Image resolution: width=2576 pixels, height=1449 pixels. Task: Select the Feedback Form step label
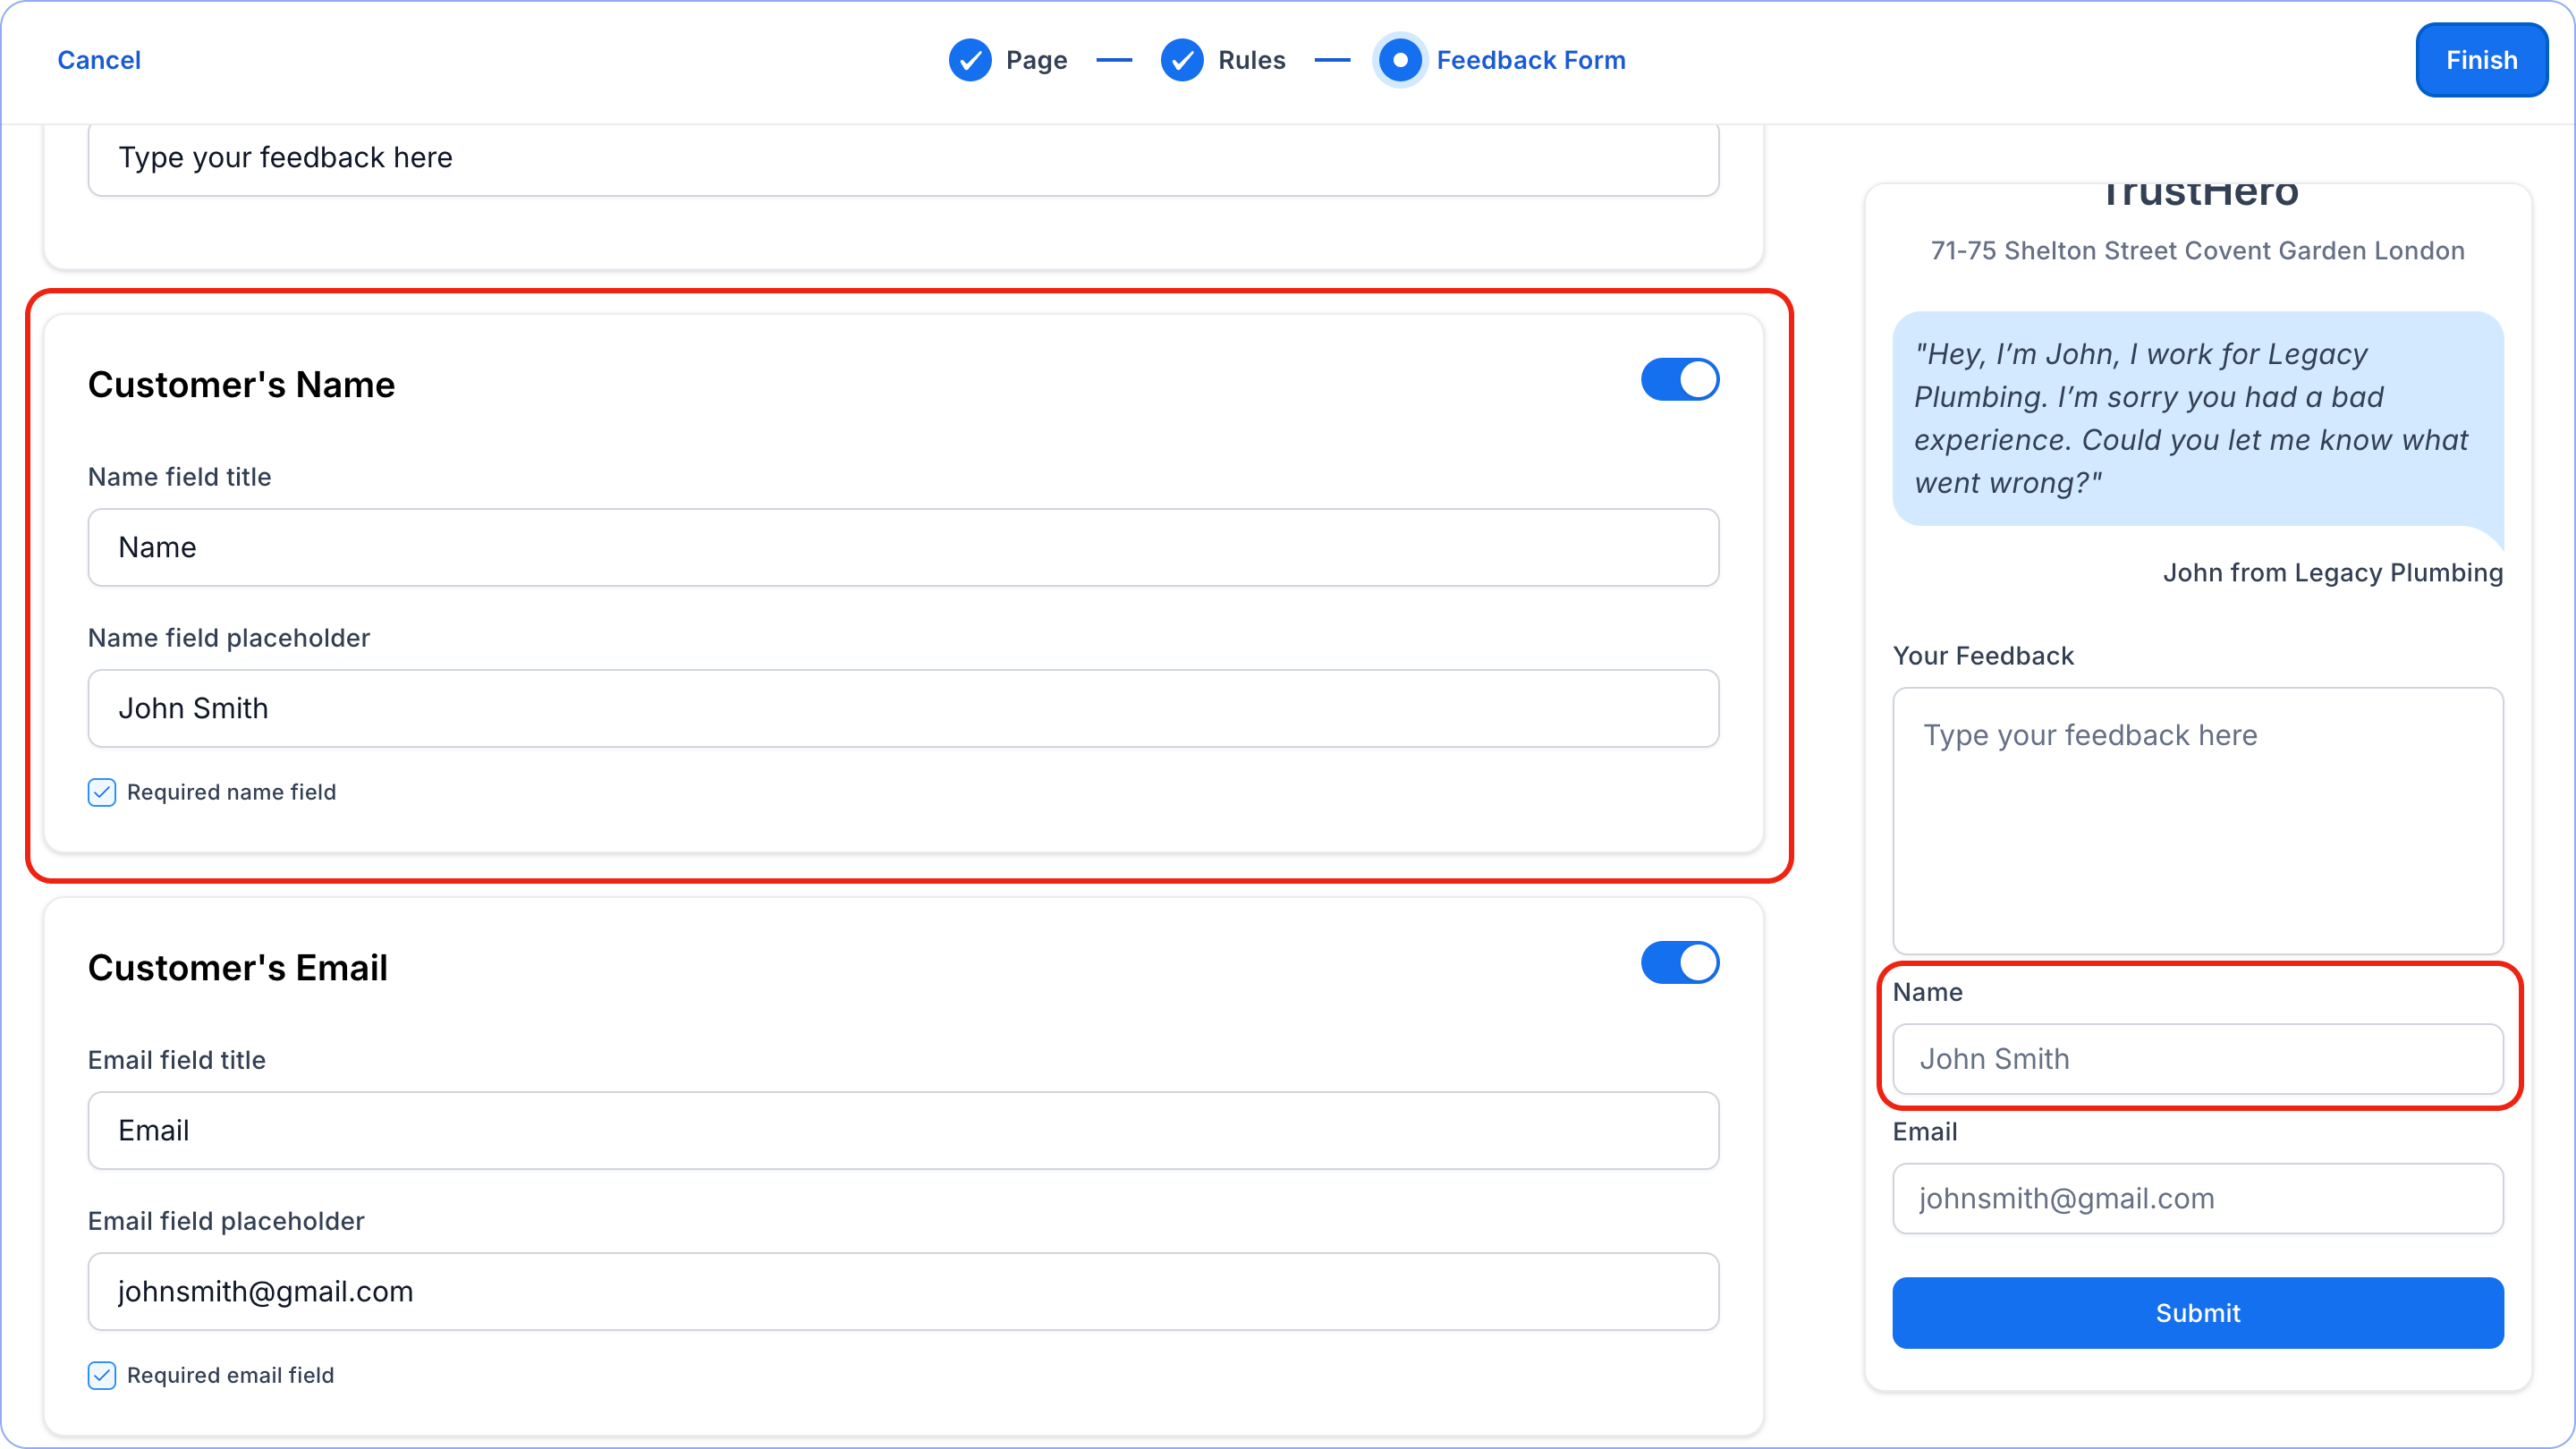click(1530, 60)
